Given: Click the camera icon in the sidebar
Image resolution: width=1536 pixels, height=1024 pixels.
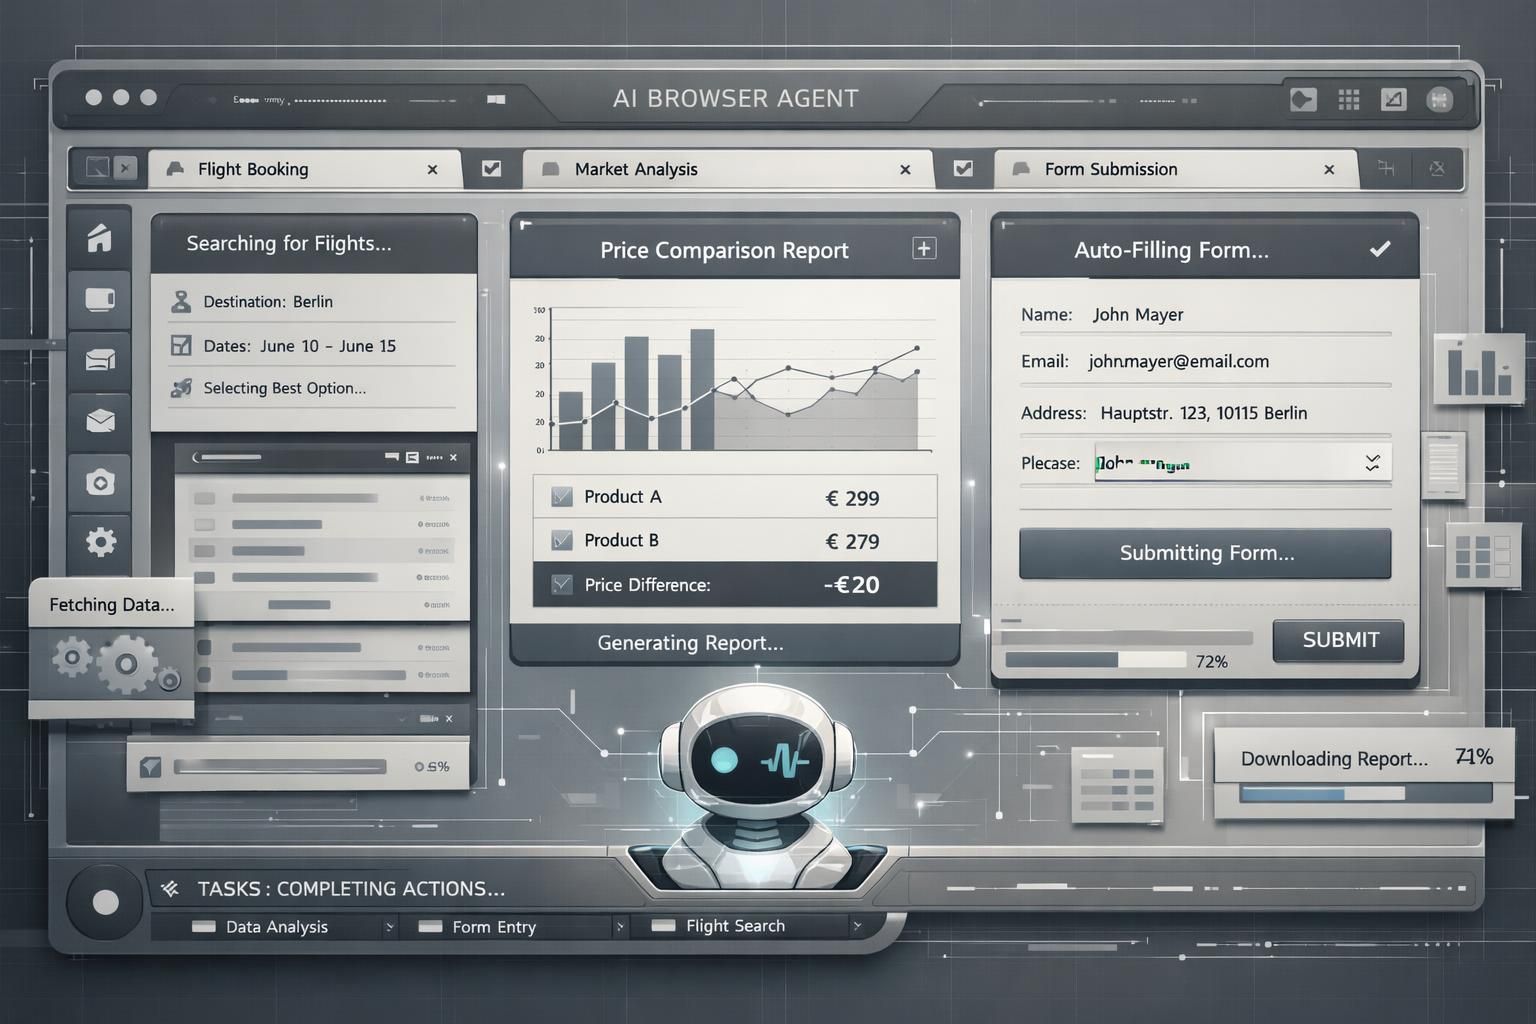Looking at the screenshot, I should tap(99, 483).
